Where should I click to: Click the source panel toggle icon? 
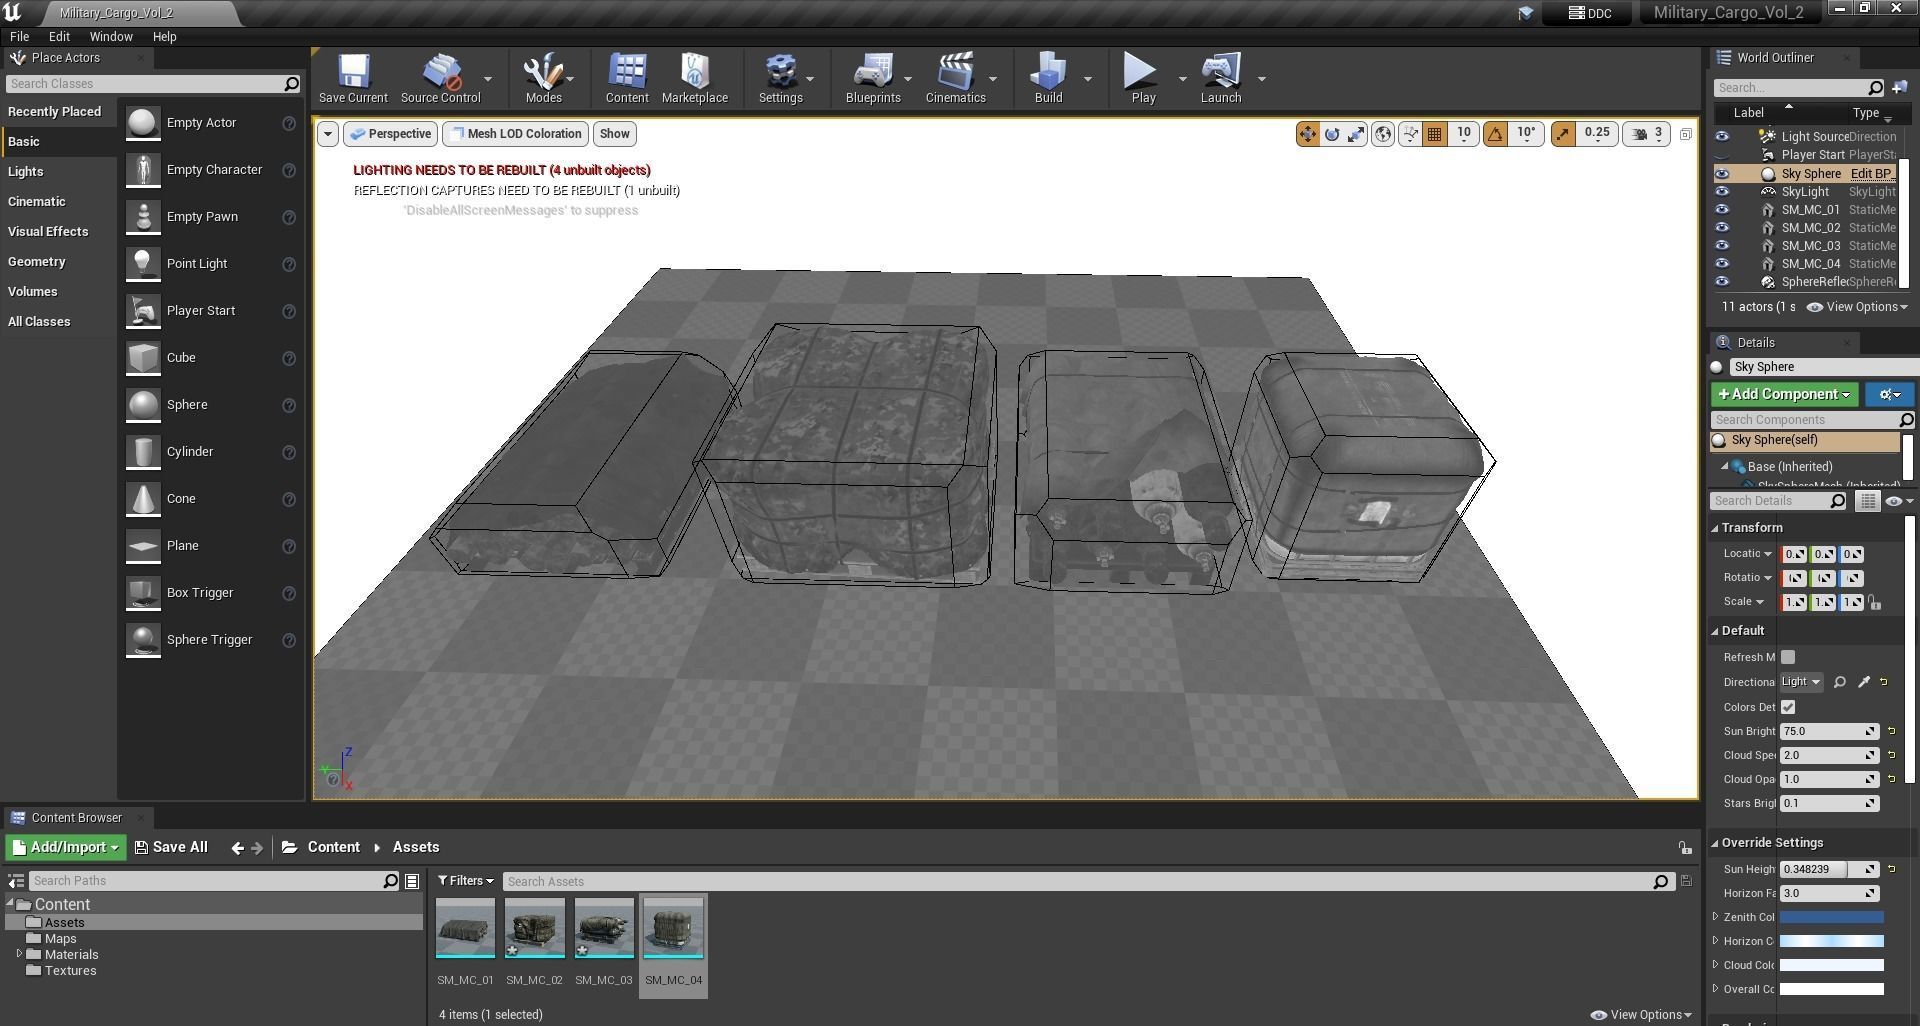(16, 881)
